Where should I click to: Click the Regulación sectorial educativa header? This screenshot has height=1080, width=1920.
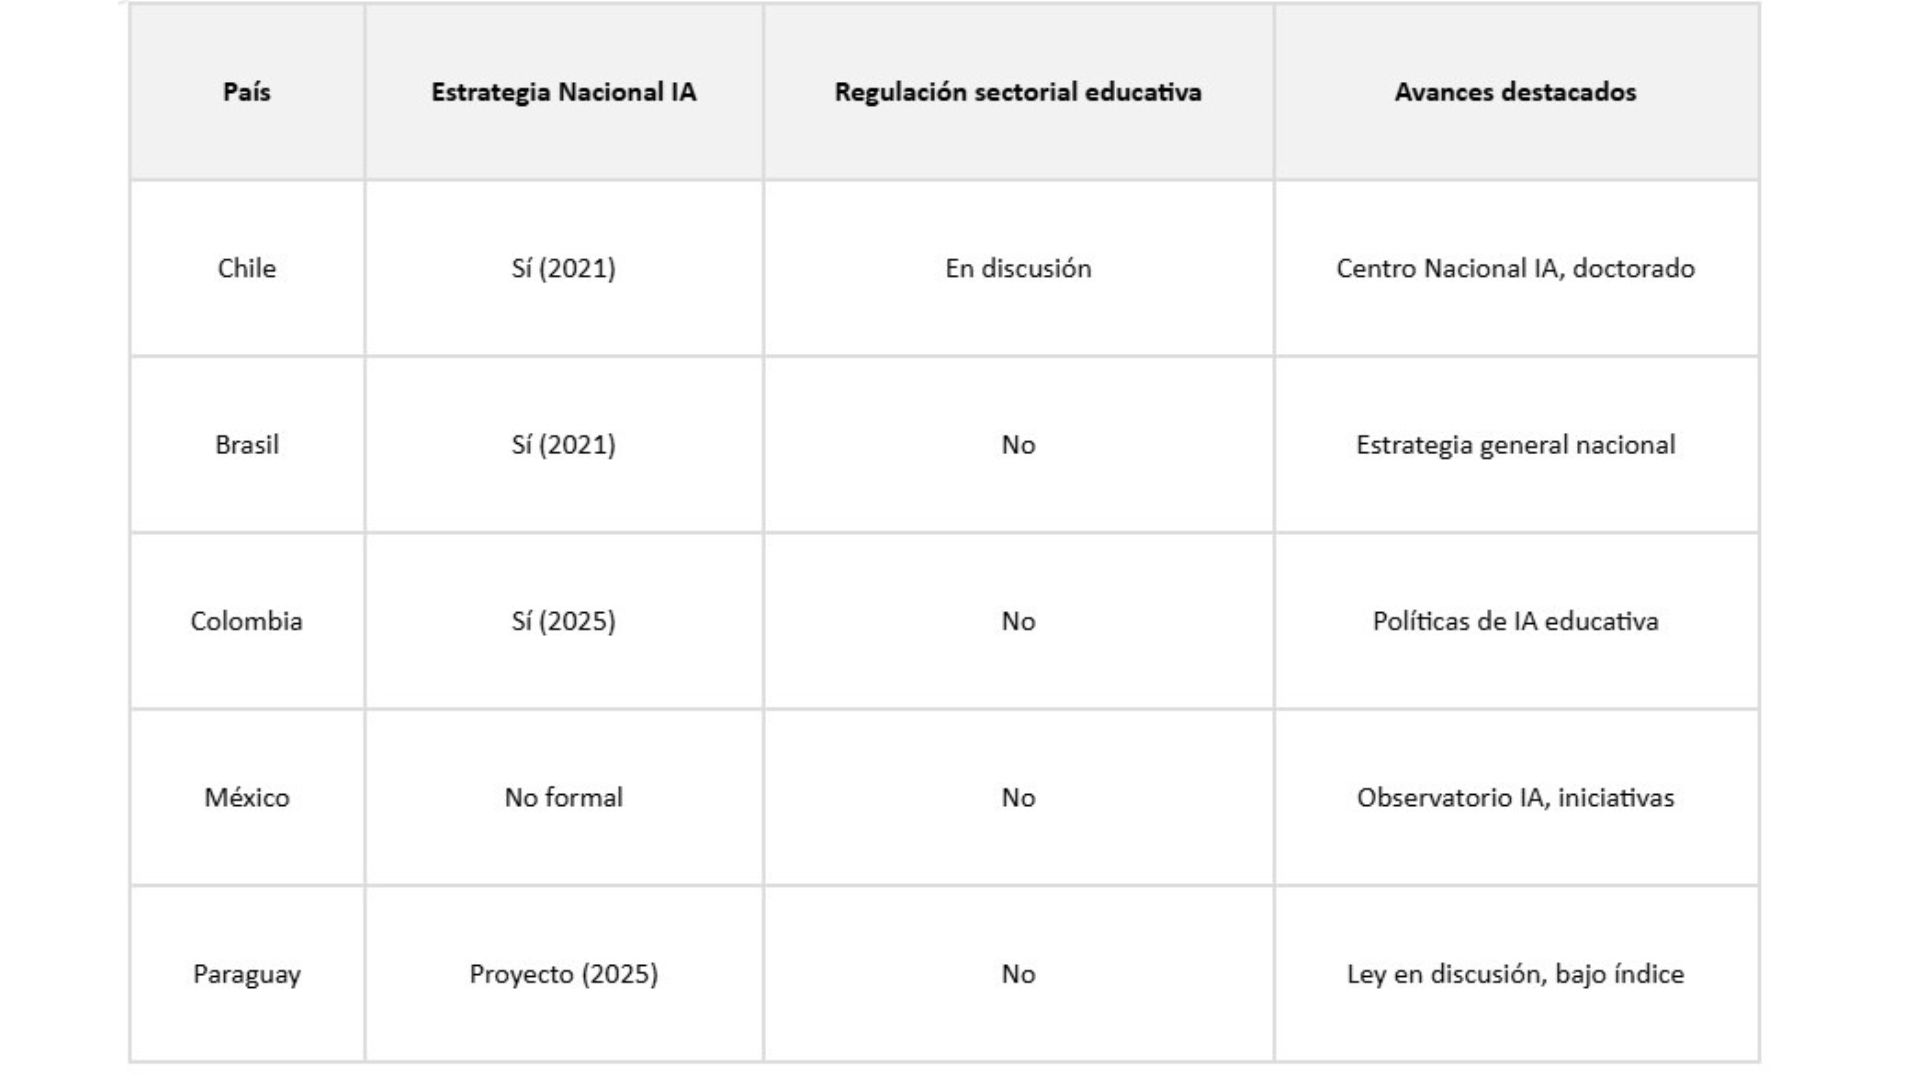coord(1018,92)
